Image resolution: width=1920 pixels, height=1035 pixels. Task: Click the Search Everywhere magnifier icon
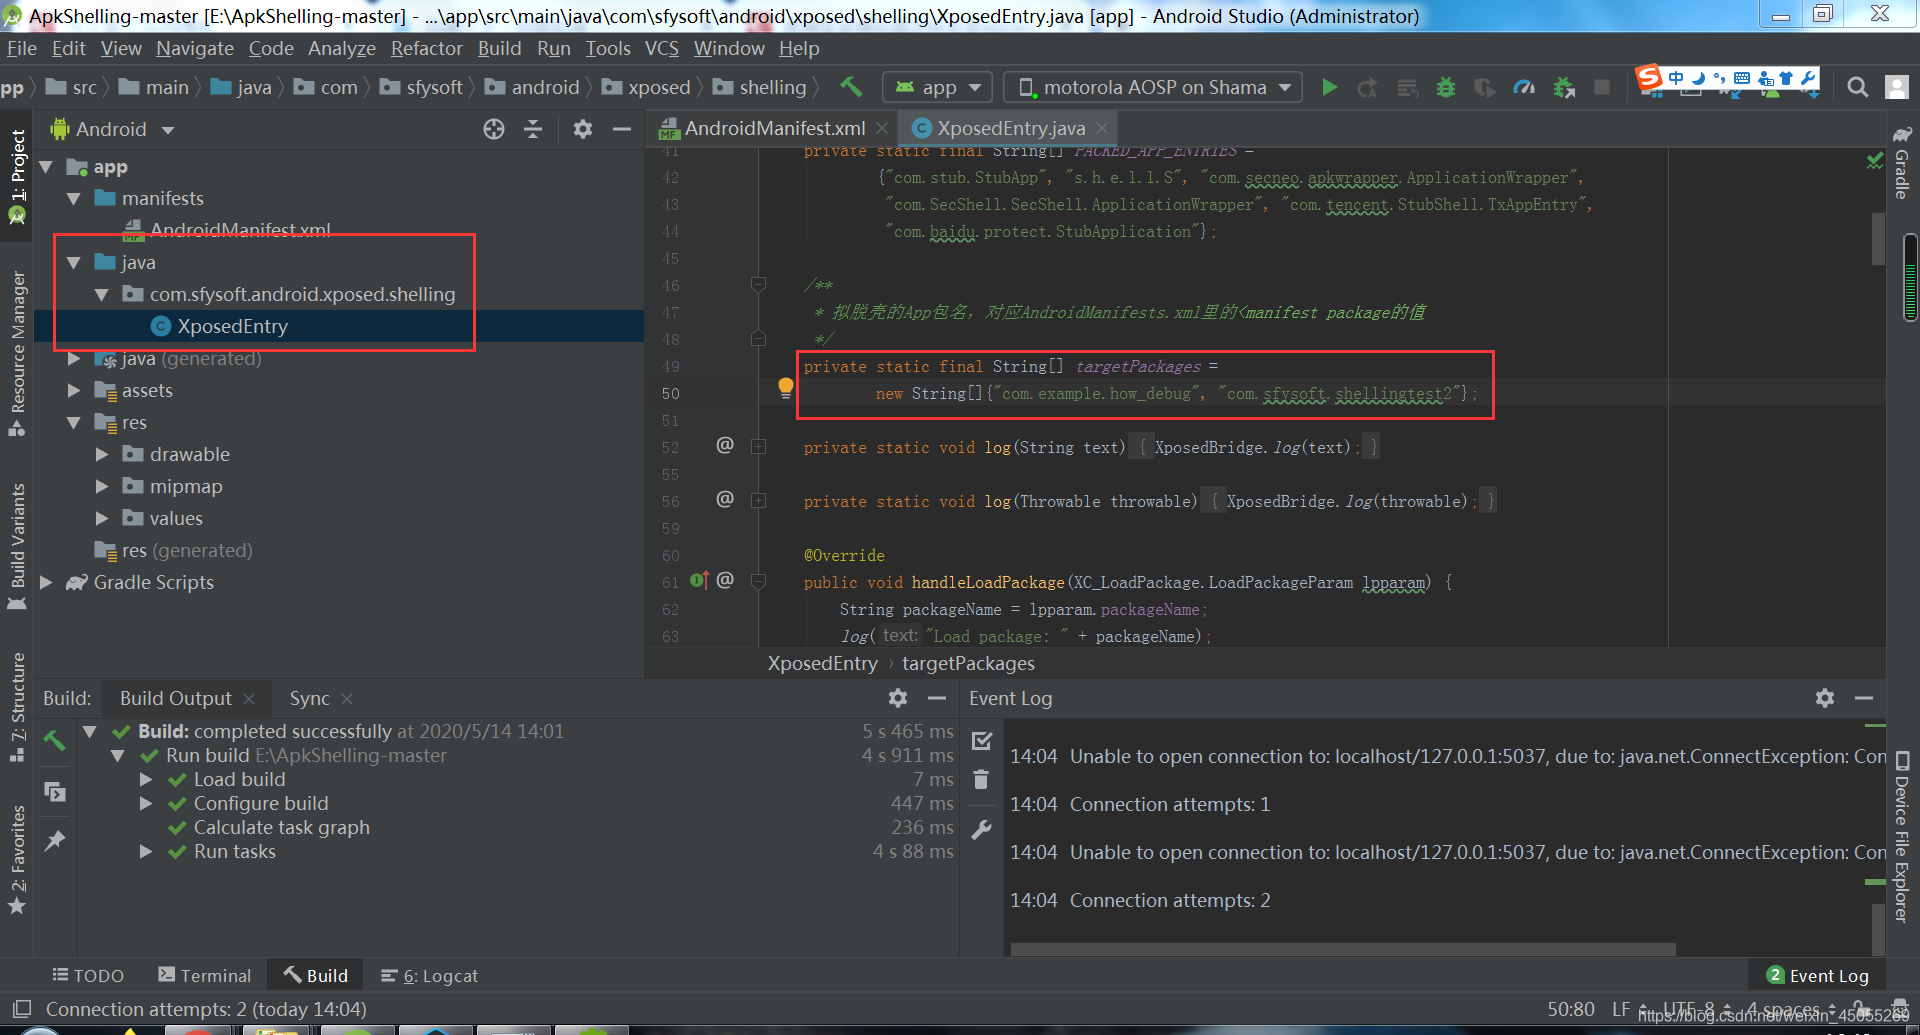pos(1857,88)
